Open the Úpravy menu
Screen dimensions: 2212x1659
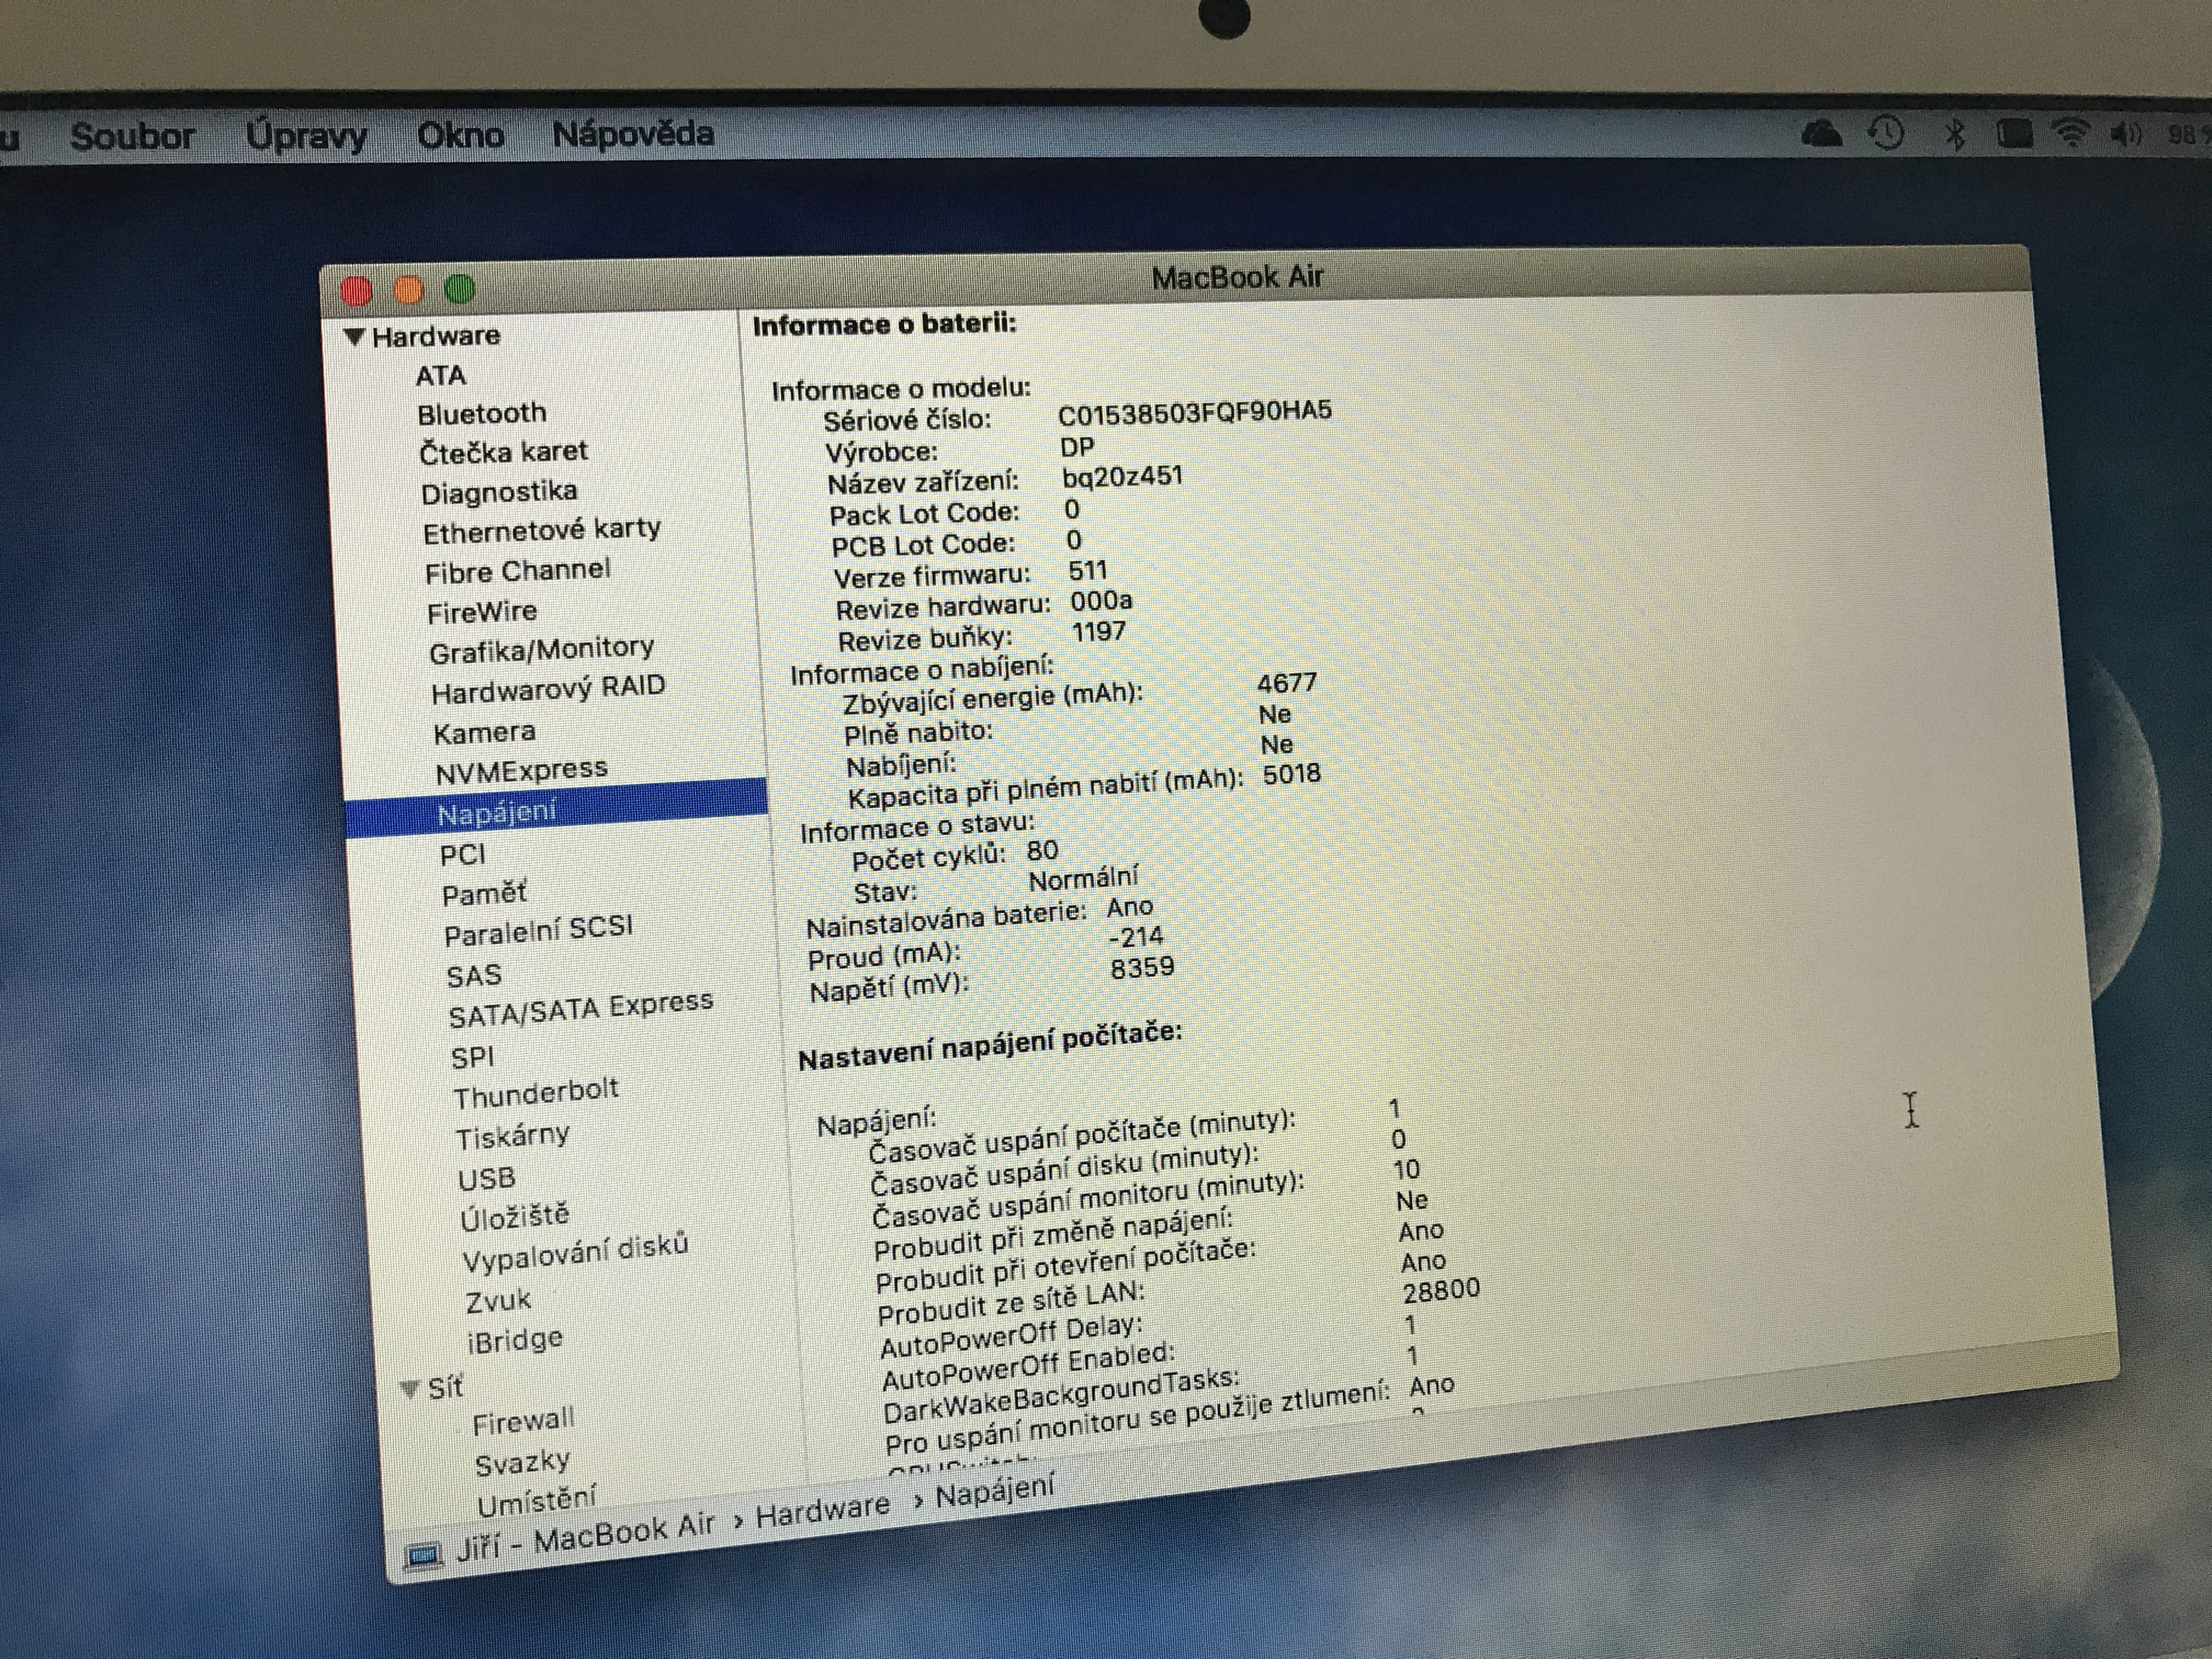click(x=306, y=136)
